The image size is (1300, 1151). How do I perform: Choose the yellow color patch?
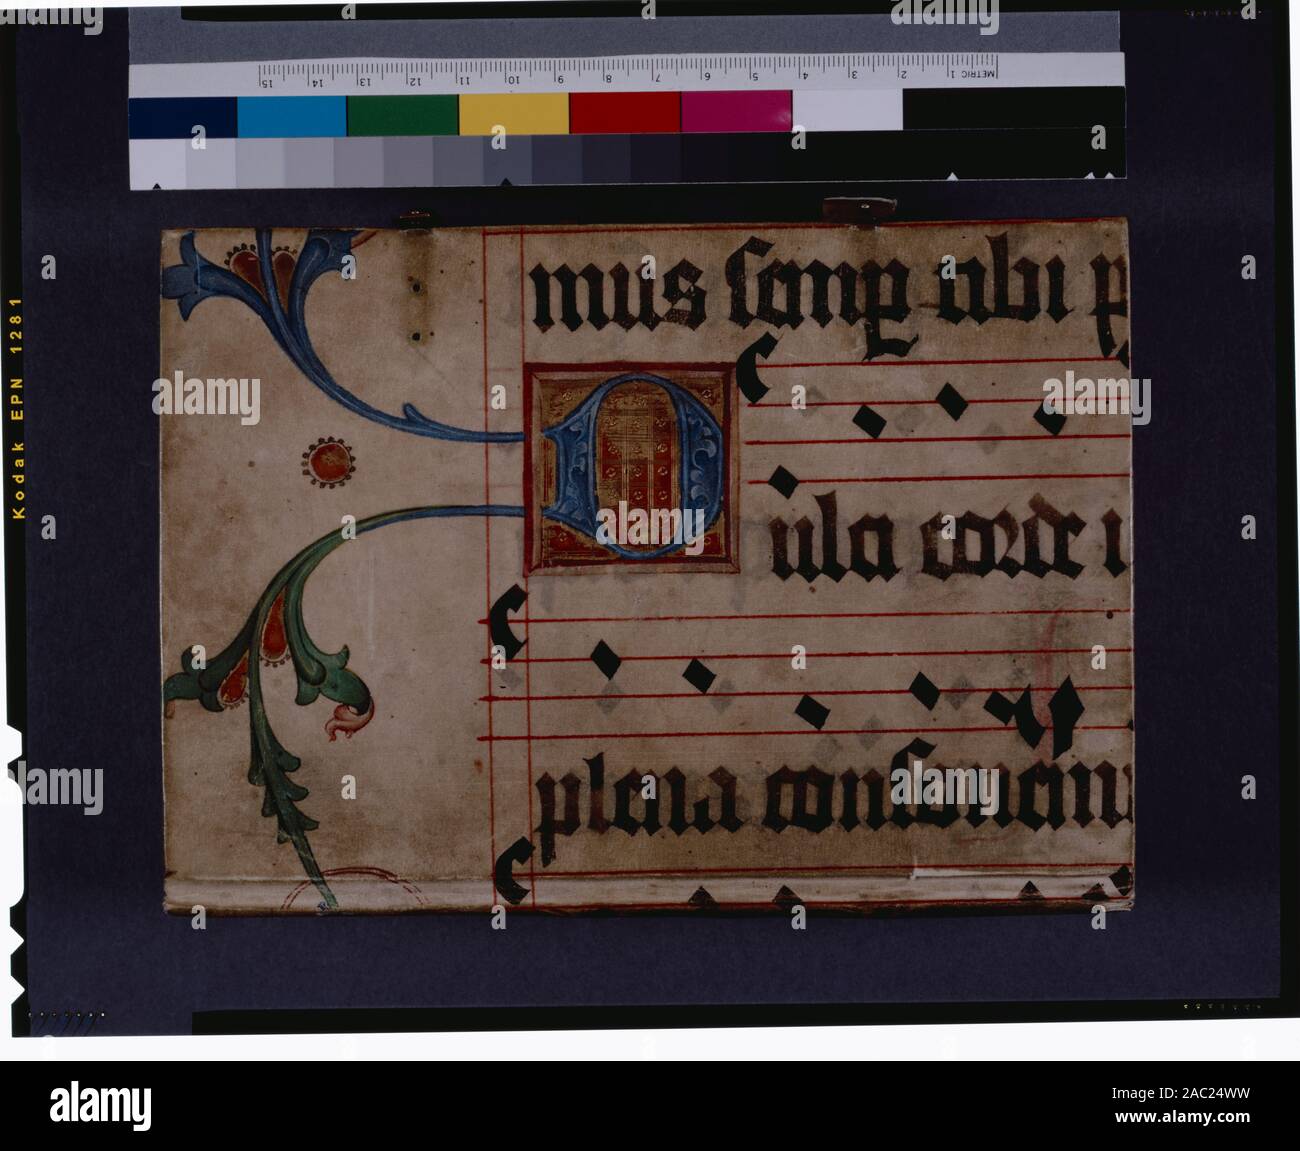[x=514, y=111]
